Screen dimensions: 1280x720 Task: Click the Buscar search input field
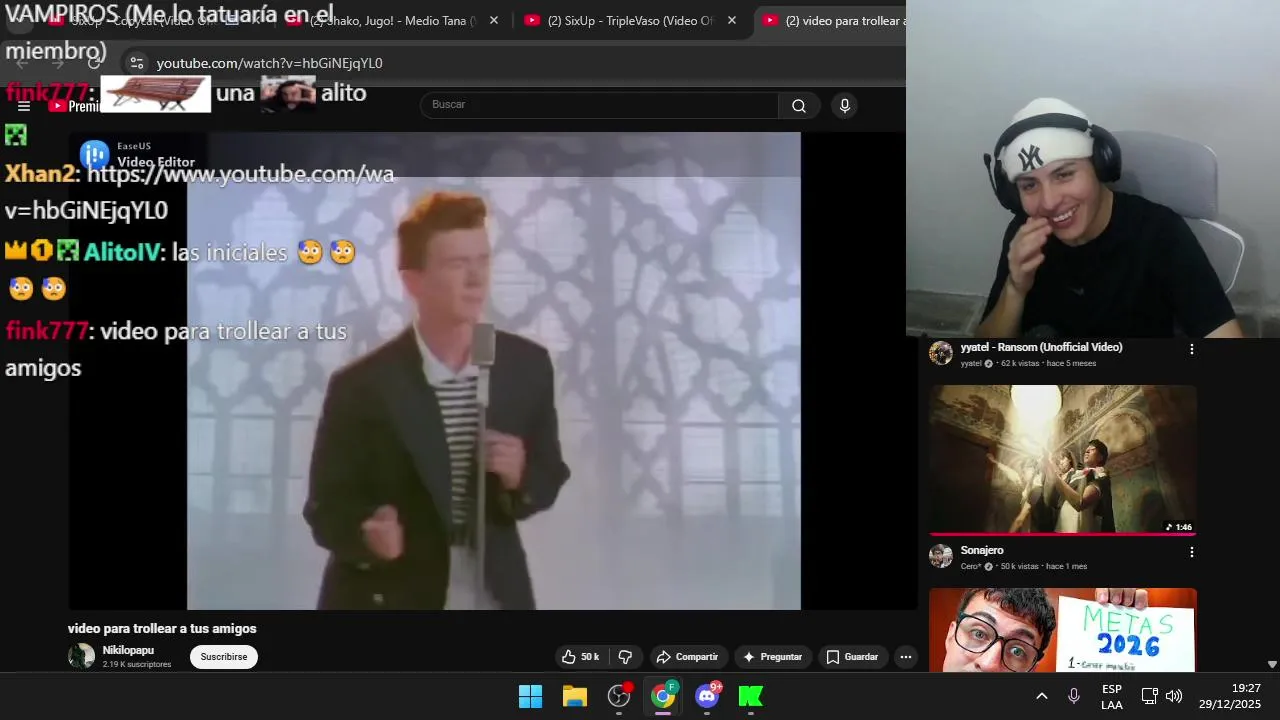tap(600, 105)
